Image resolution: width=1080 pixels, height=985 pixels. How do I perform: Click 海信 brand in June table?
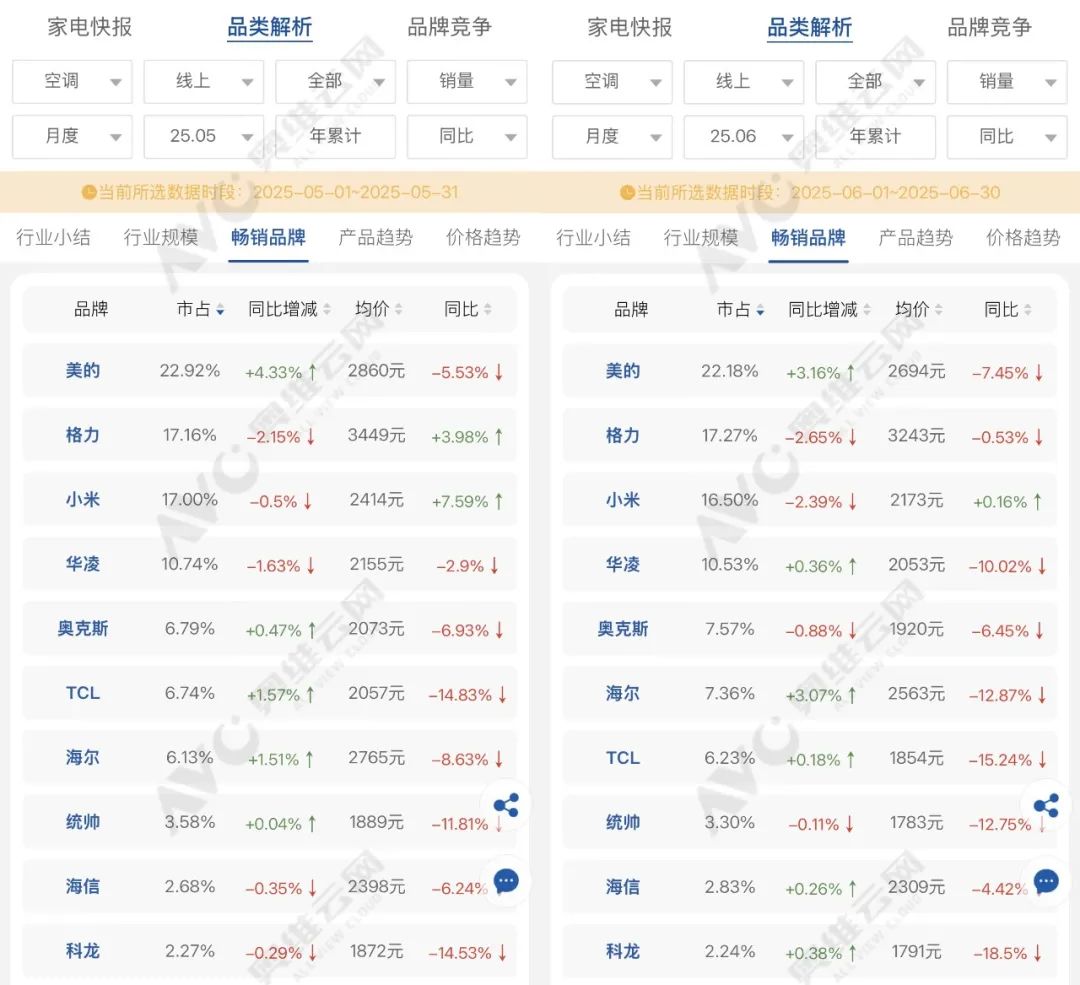click(623, 887)
